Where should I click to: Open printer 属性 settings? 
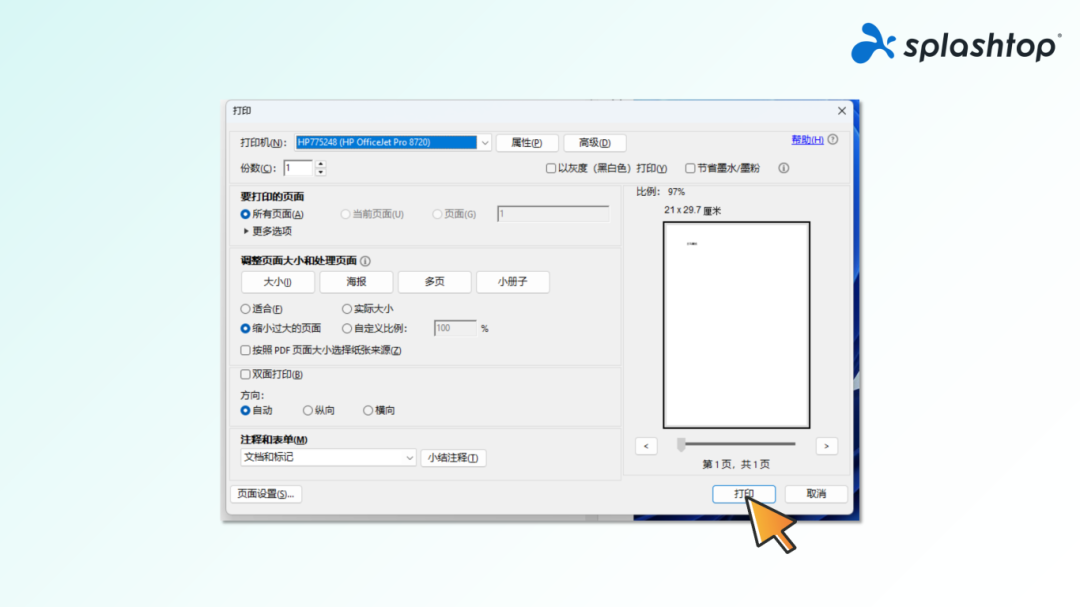527,142
